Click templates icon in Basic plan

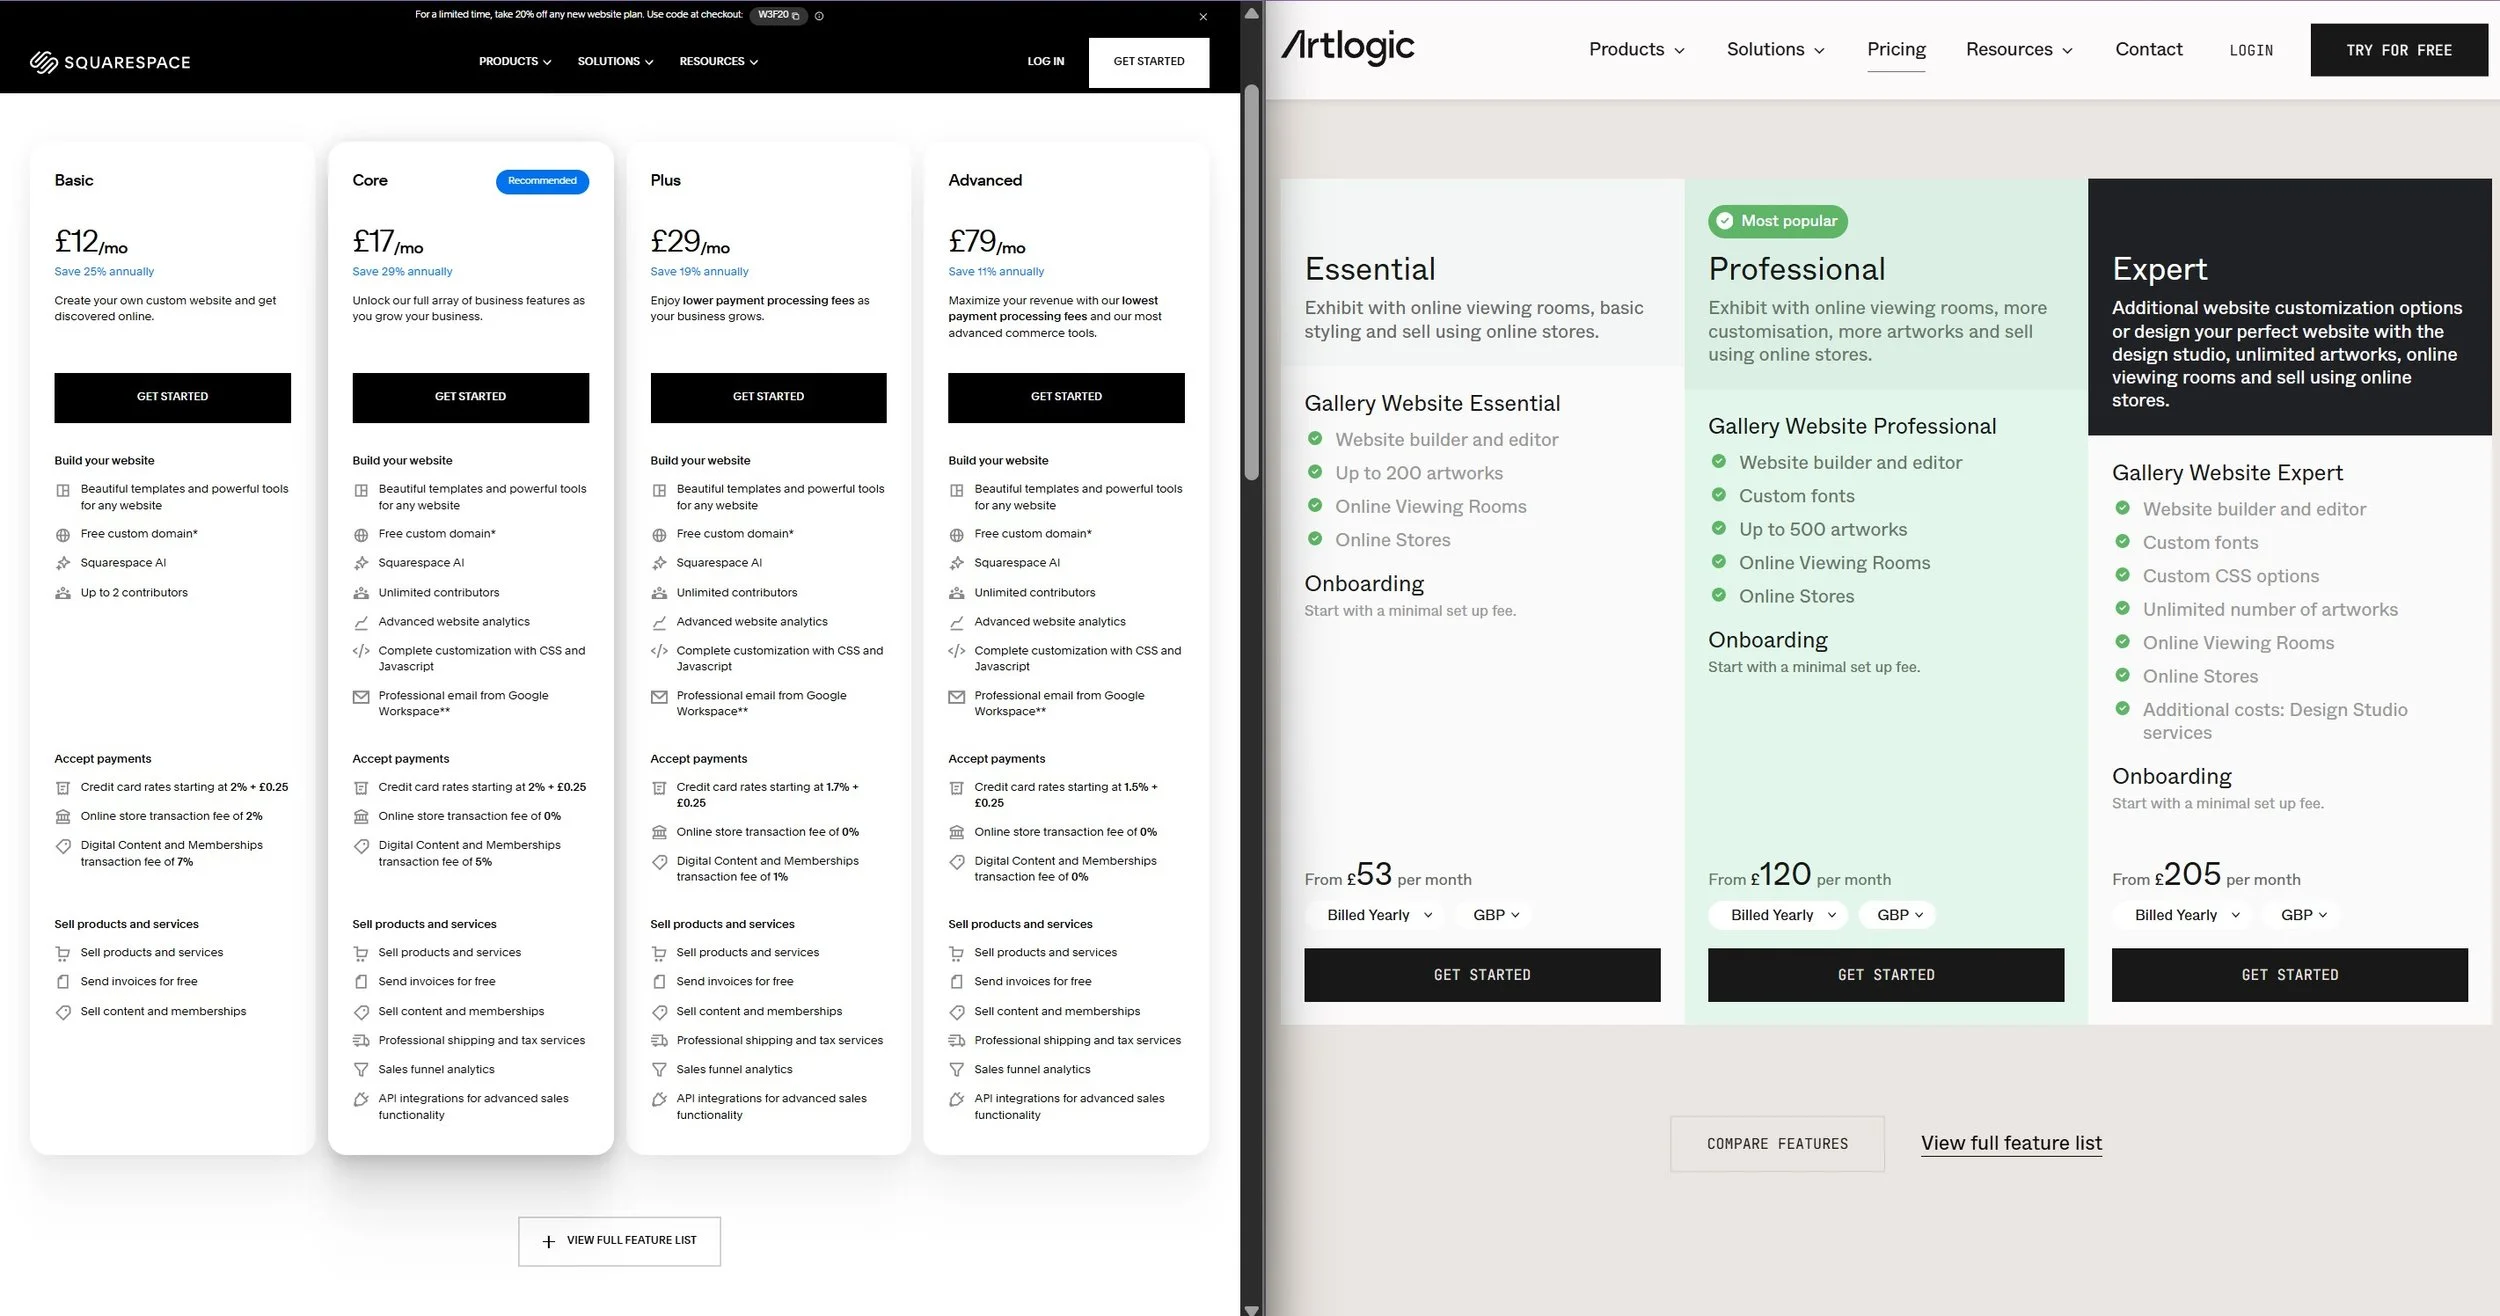(63, 491)
